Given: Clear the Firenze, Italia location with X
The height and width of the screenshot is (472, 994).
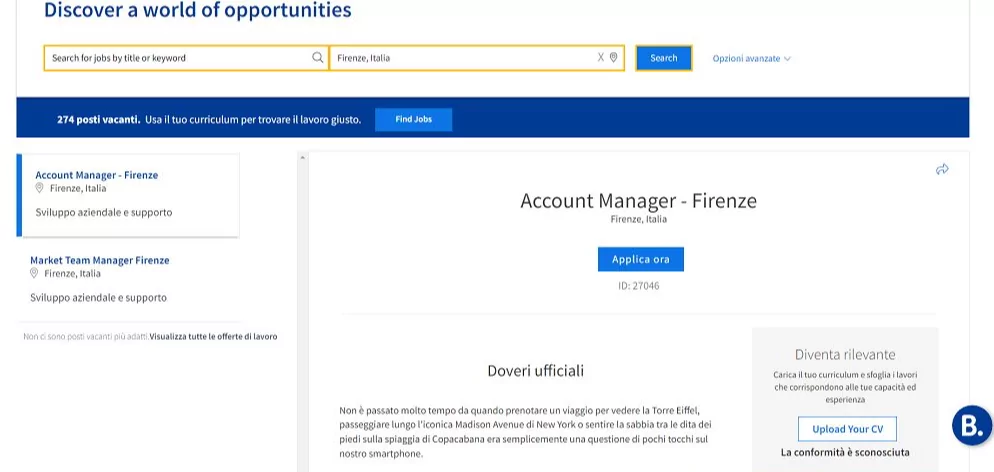Looking at the screenshot, I should click(601, 58).
